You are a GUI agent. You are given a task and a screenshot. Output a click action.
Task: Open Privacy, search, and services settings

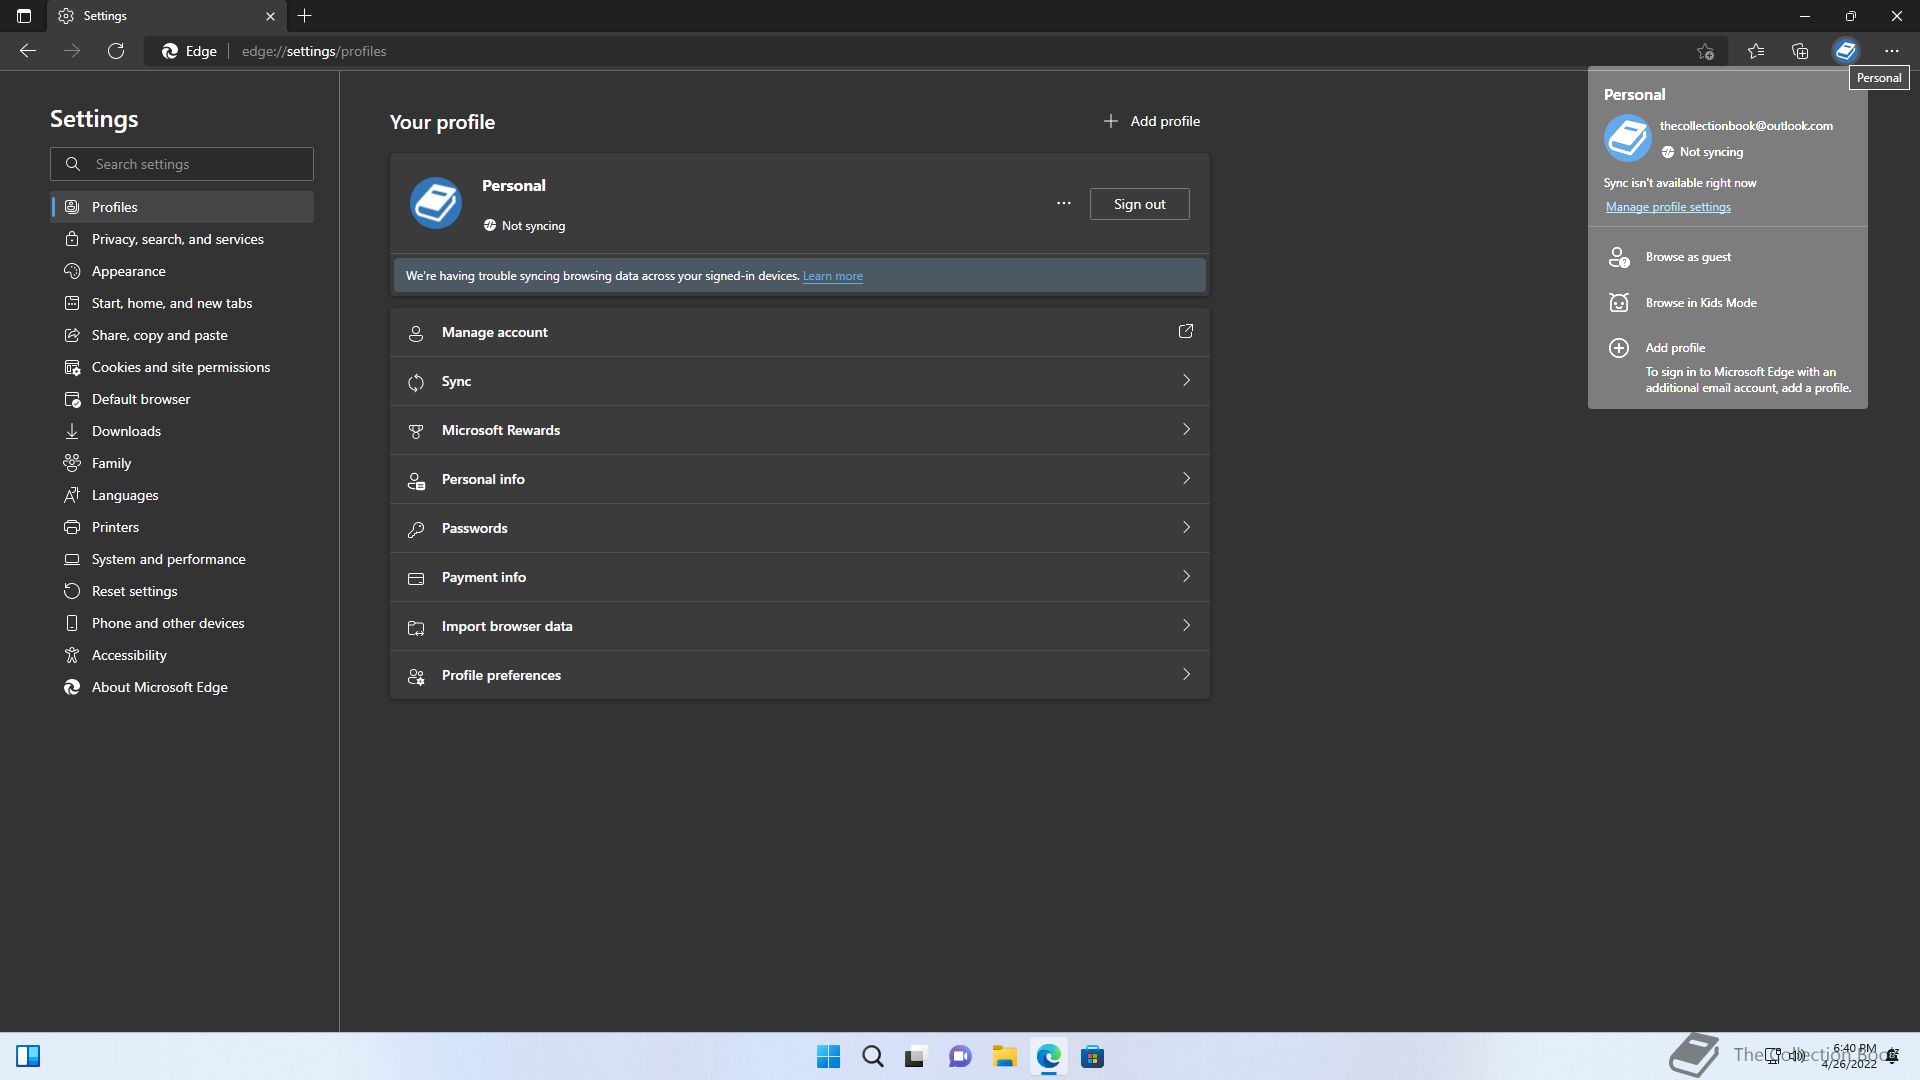(182, 239)
